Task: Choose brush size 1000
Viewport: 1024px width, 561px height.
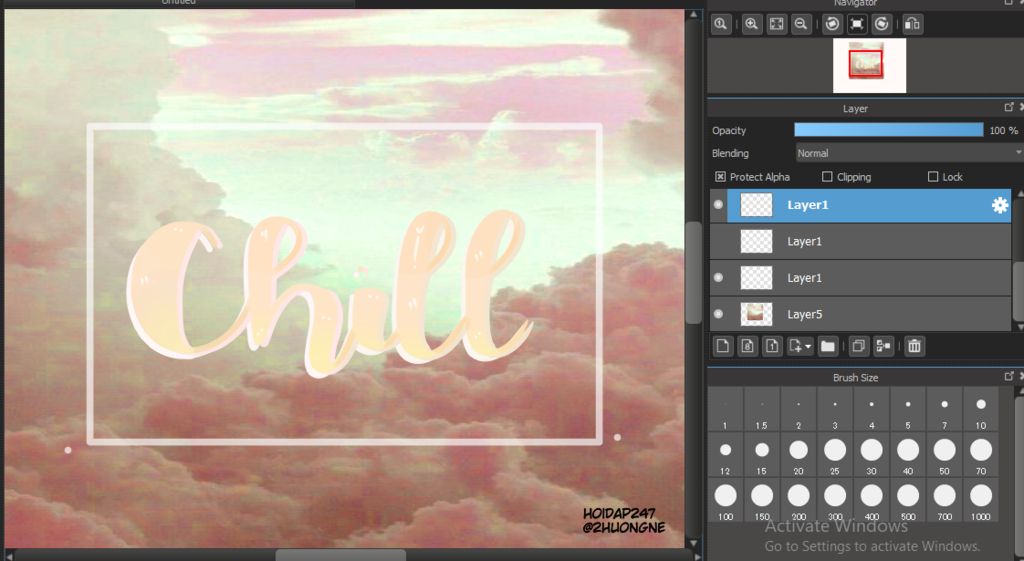Action: 981,501
